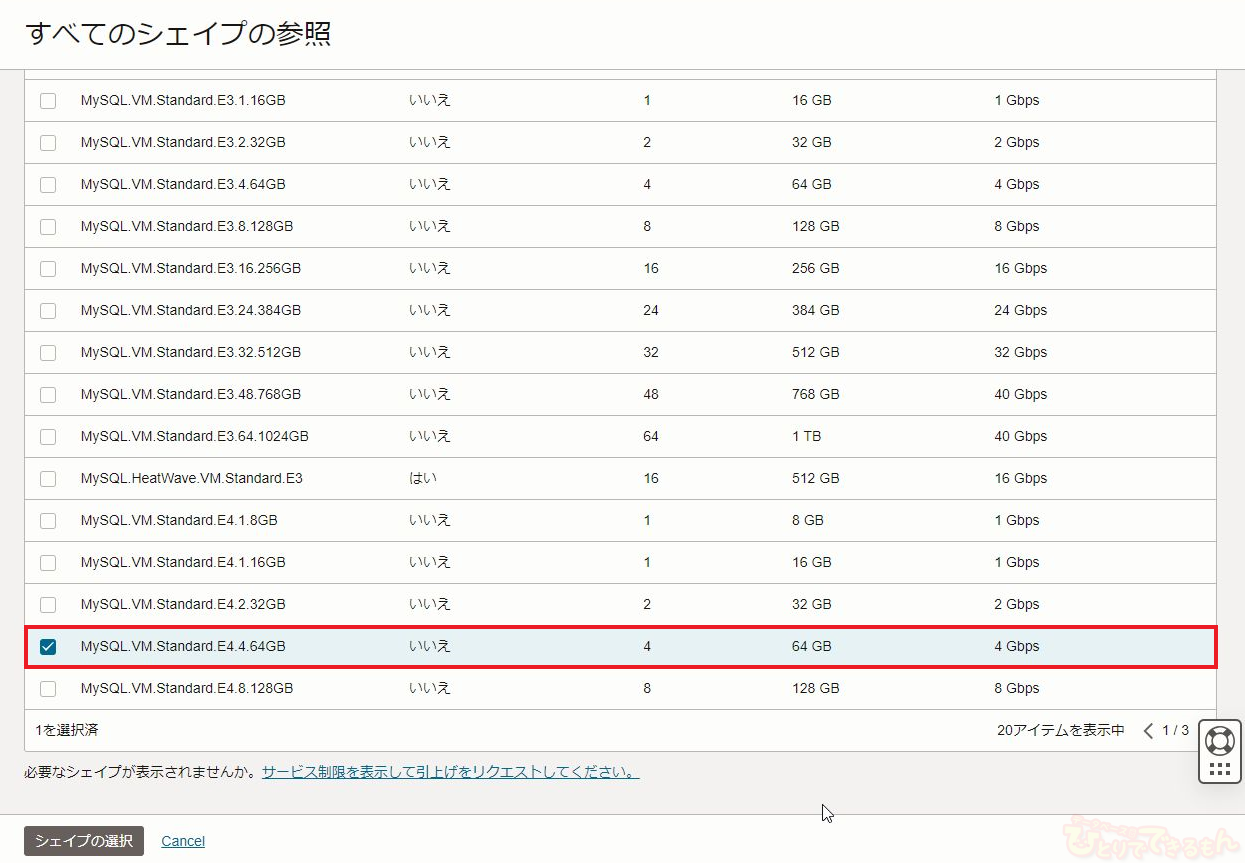Select the MySQL.VM.Standard.E3.8.128GB checkbox

pyautogui.click(x=48, y=227)
